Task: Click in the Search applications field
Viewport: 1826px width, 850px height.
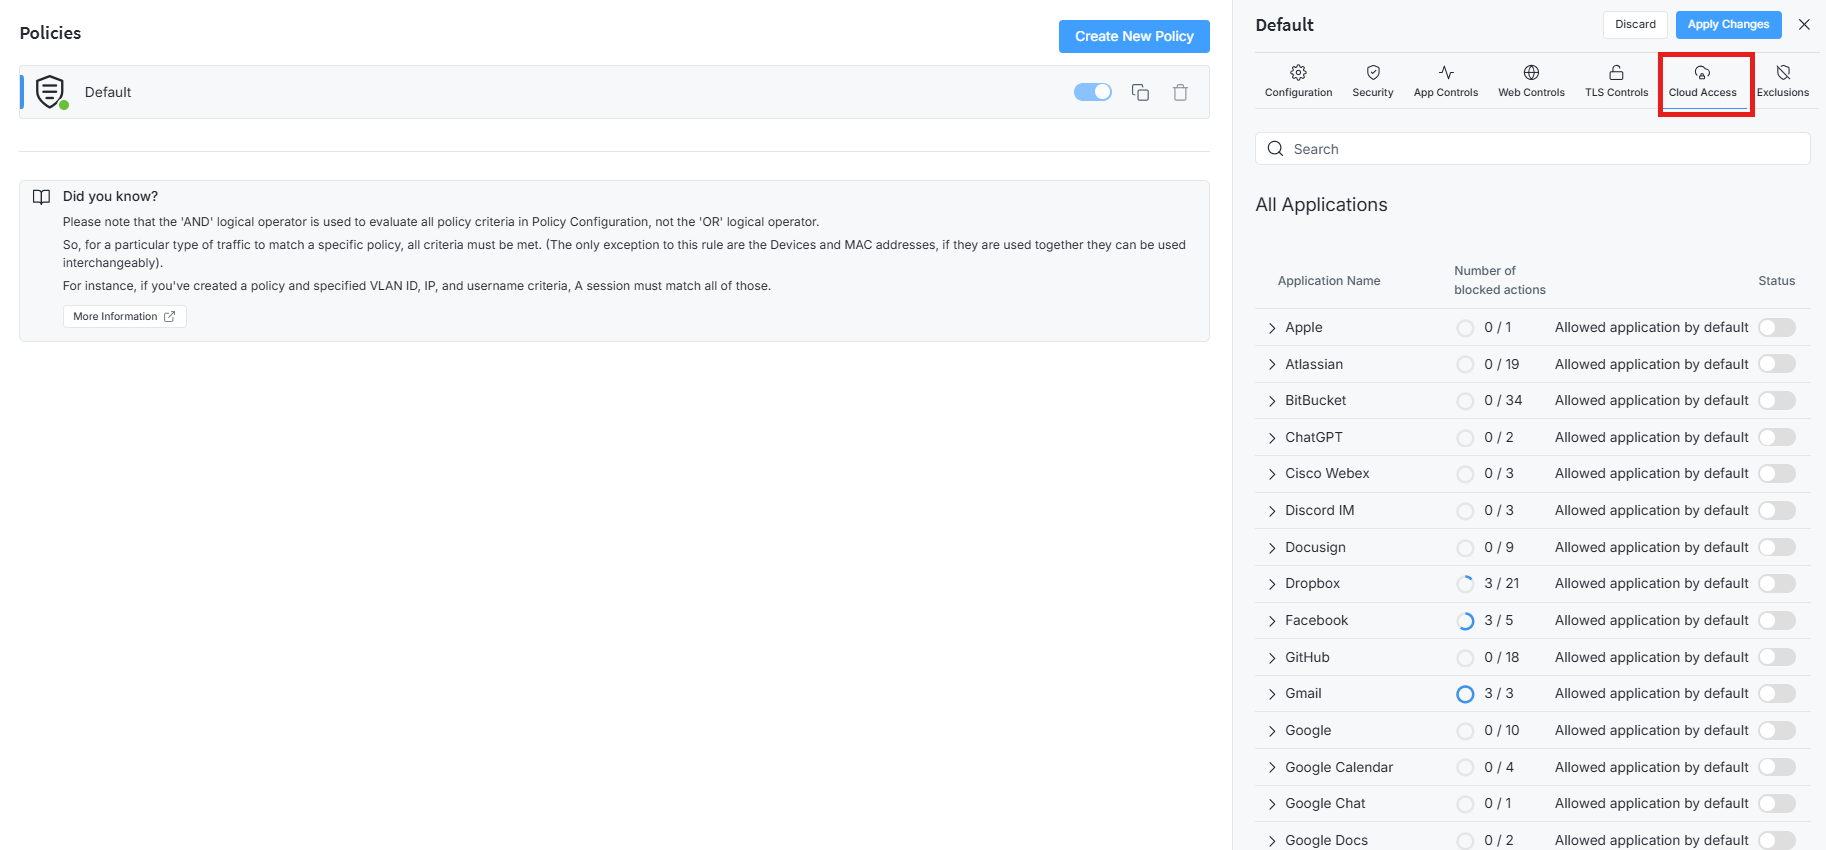Action: point(1532,149)
